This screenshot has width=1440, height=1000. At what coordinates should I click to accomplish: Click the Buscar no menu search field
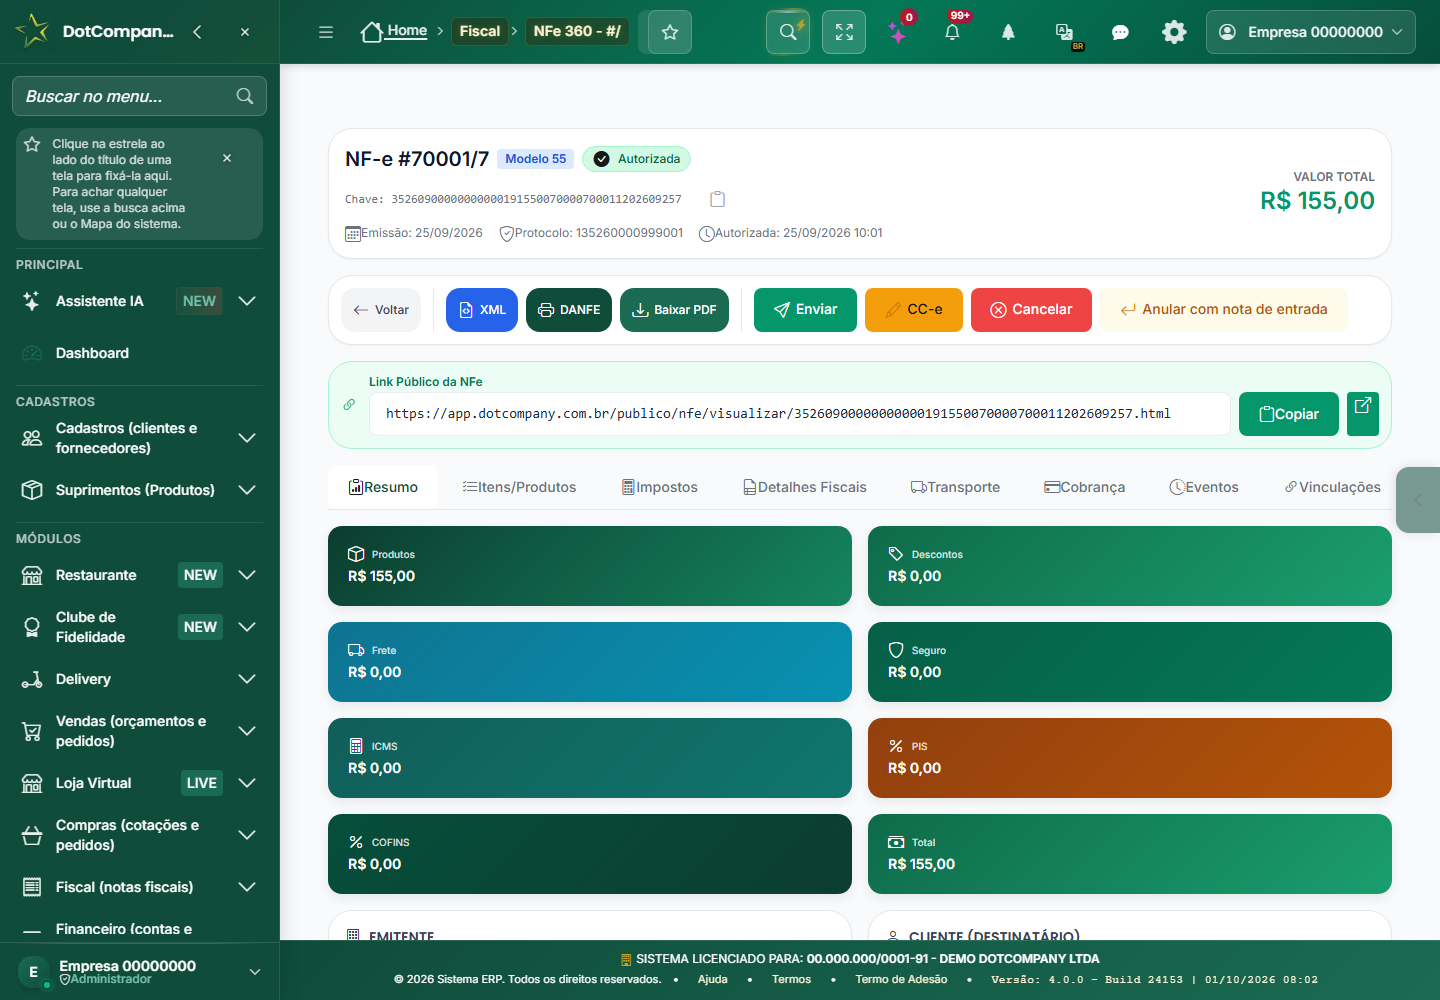tap(139, 96)
